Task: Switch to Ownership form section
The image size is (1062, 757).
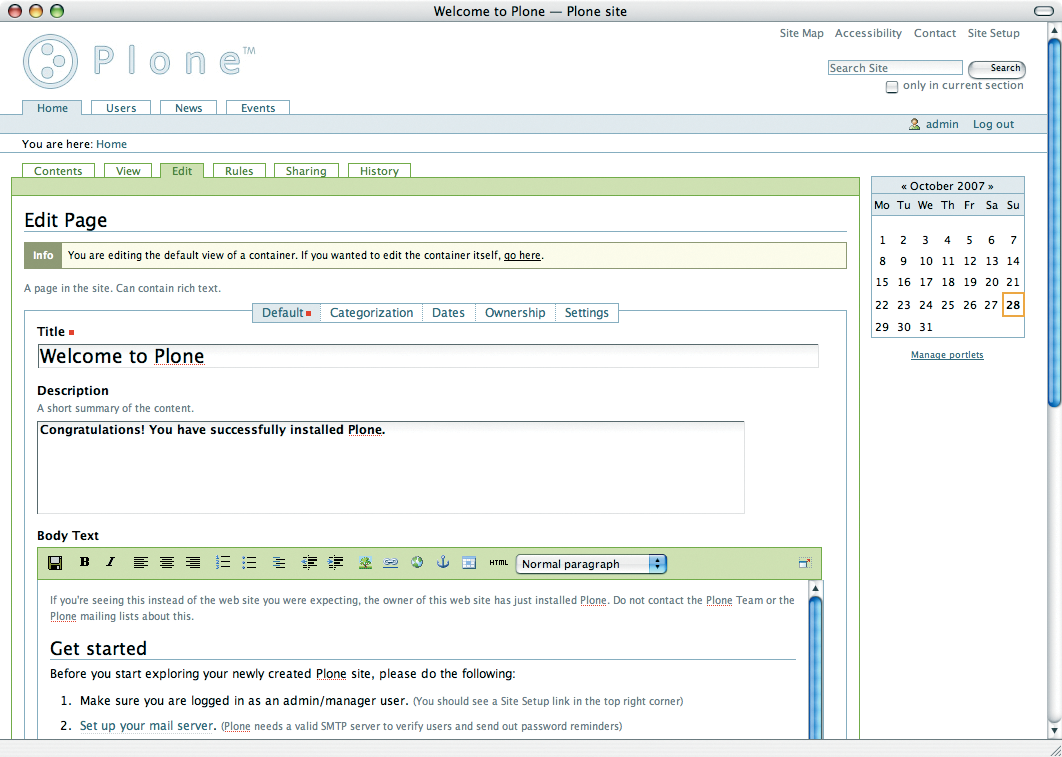Action: 515,313
